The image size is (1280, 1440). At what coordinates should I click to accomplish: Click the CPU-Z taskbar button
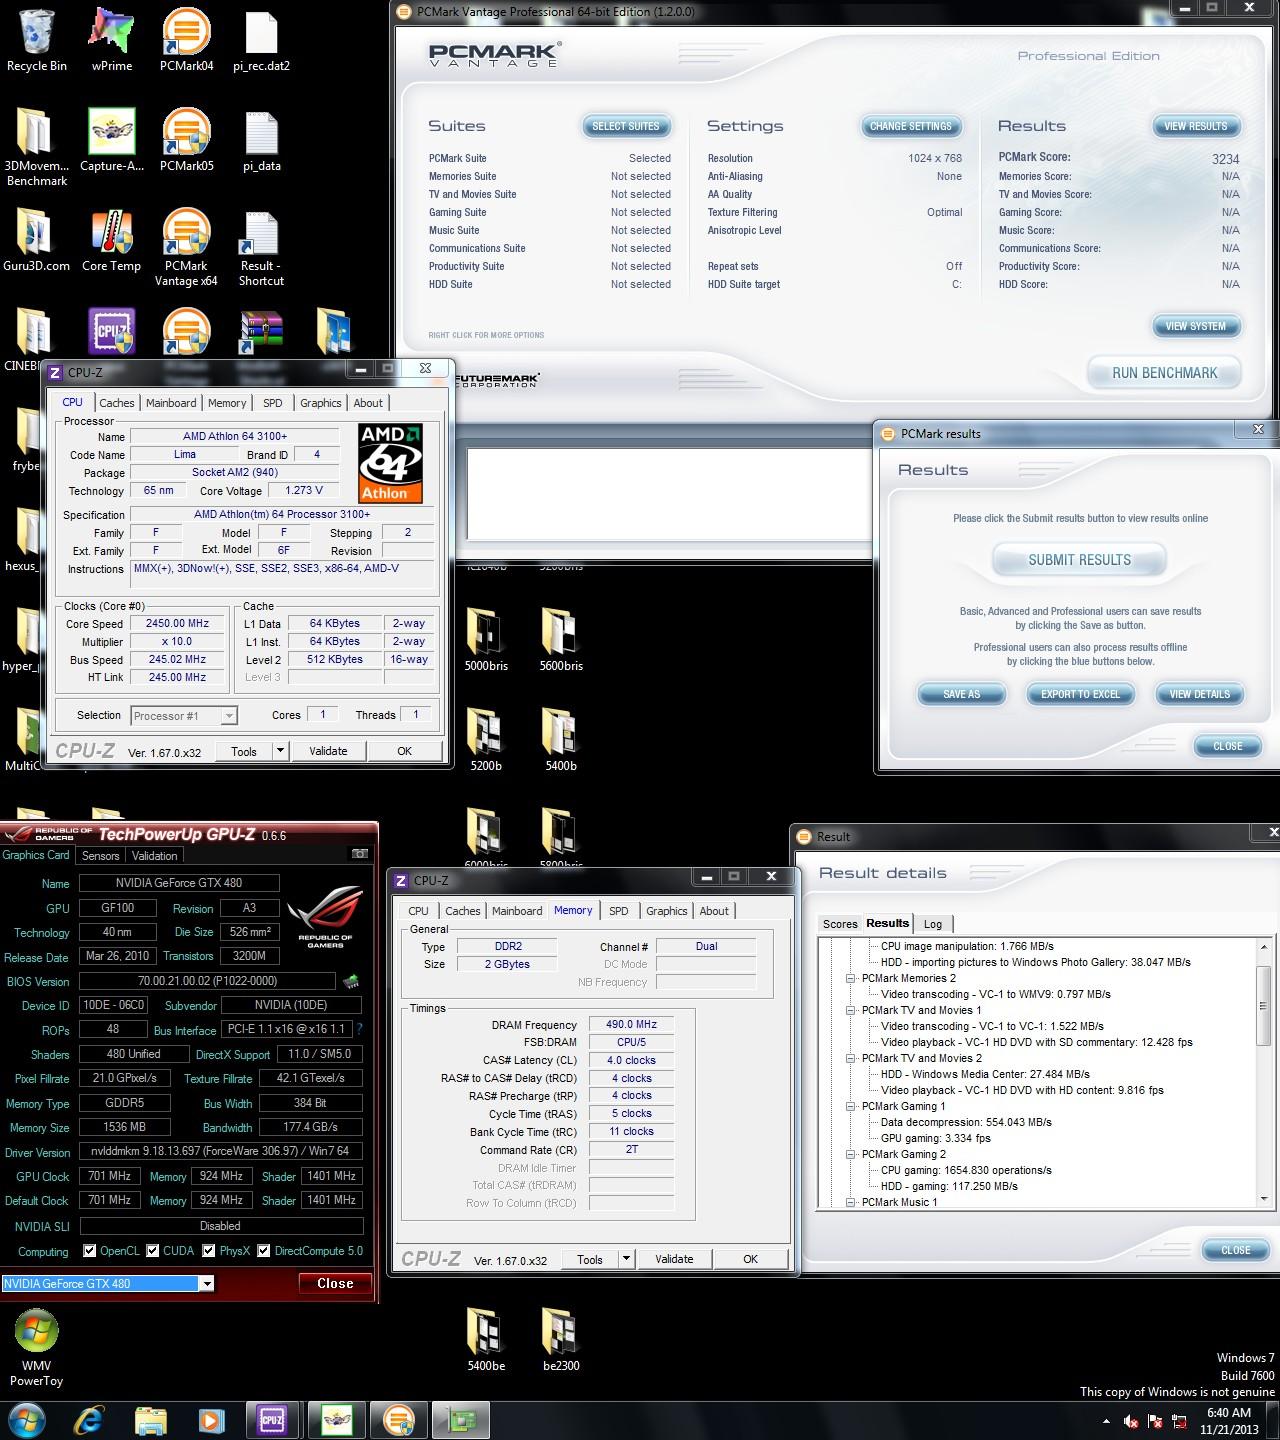[x=272, y=1420]
